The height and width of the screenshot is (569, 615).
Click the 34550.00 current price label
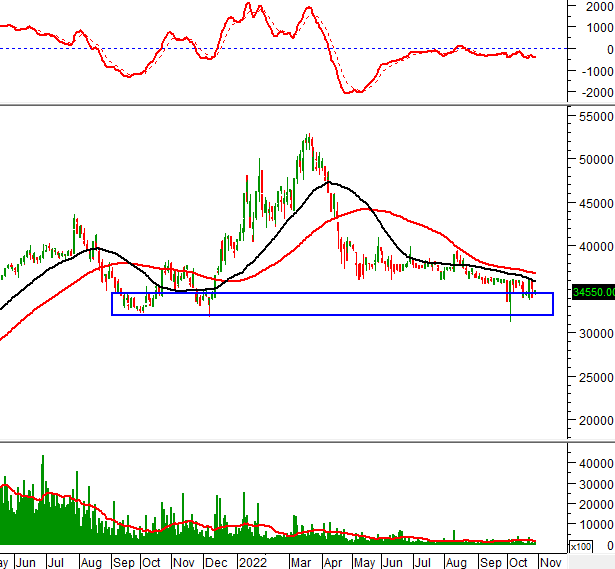point(592,292)
